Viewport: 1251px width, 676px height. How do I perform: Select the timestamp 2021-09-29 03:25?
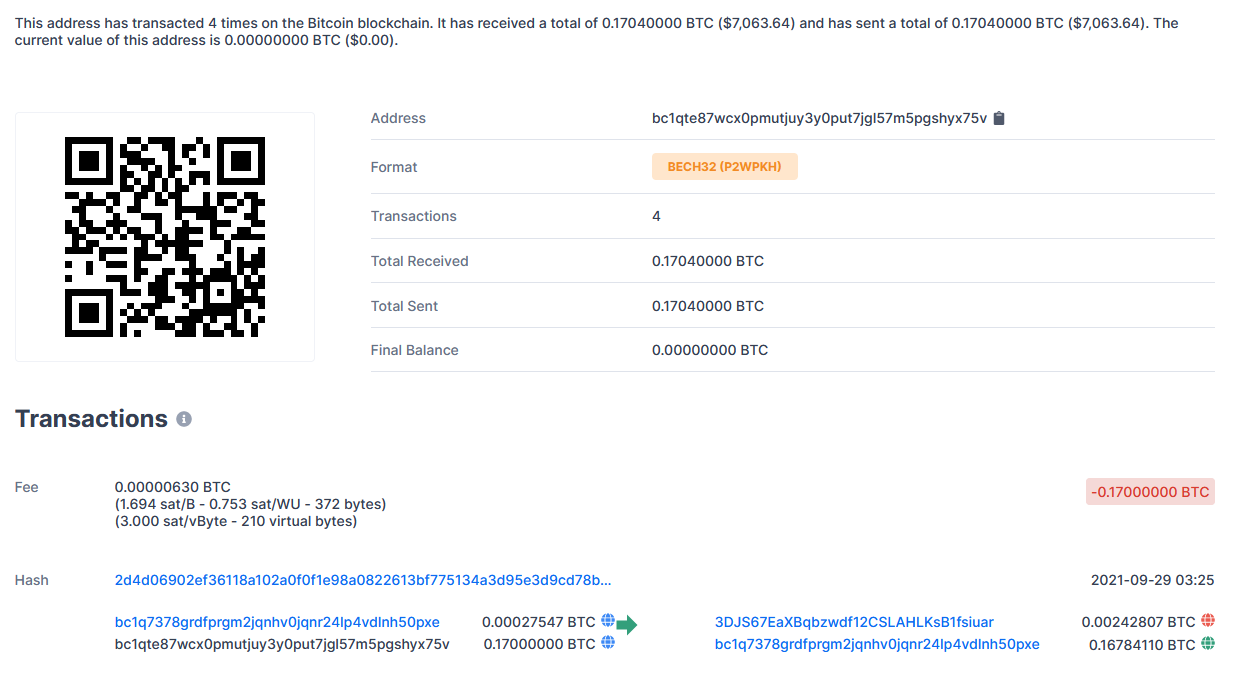click(x=1153, y=580)
